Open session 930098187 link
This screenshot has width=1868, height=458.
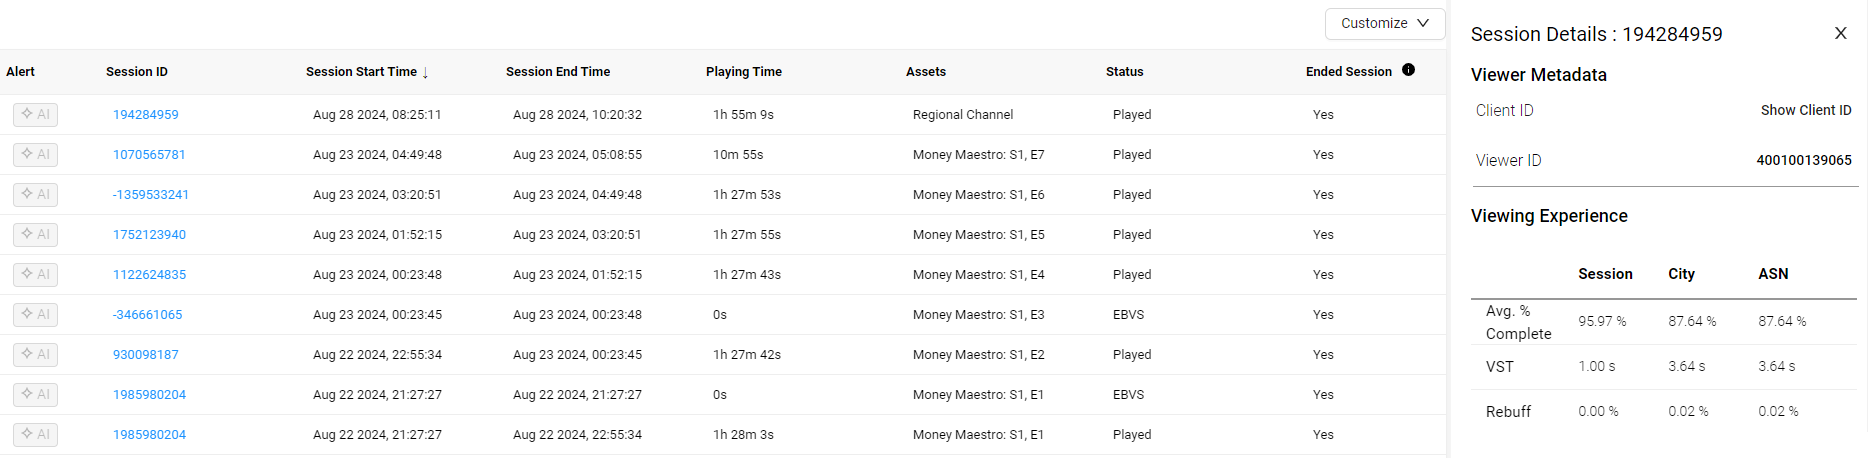tap(146, 355)
